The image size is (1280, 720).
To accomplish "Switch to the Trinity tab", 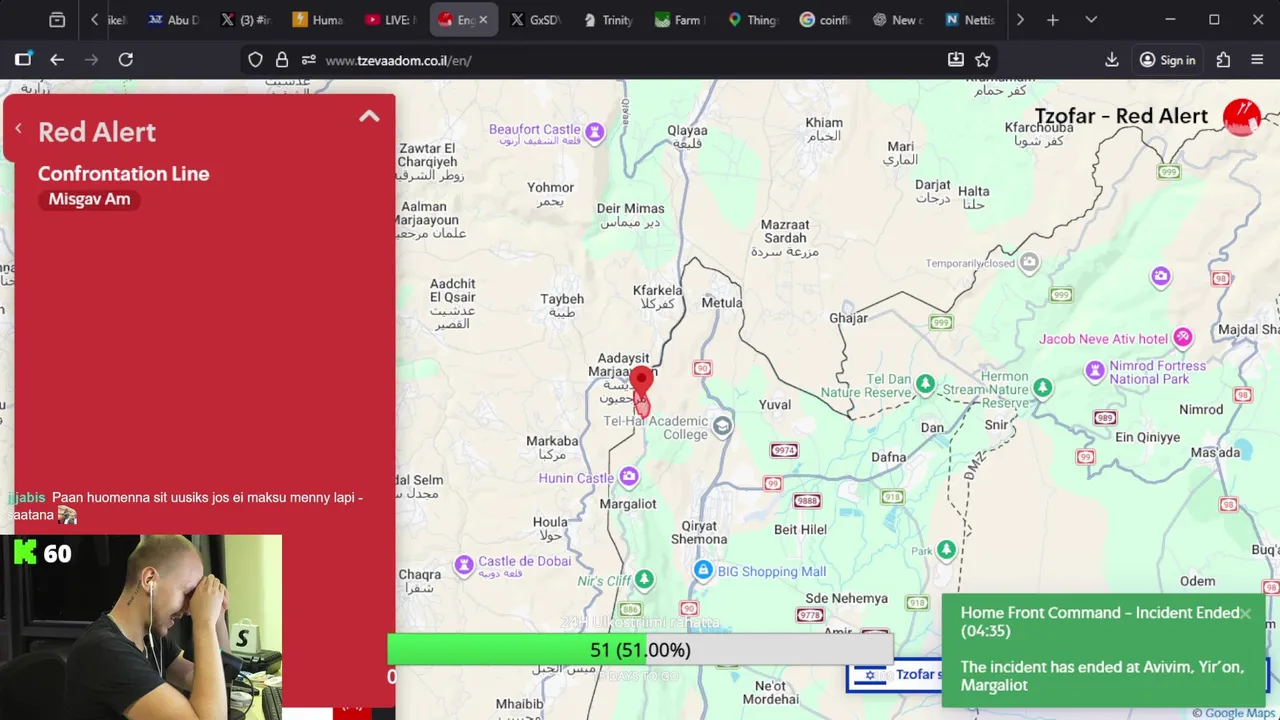I will [608, 20].
